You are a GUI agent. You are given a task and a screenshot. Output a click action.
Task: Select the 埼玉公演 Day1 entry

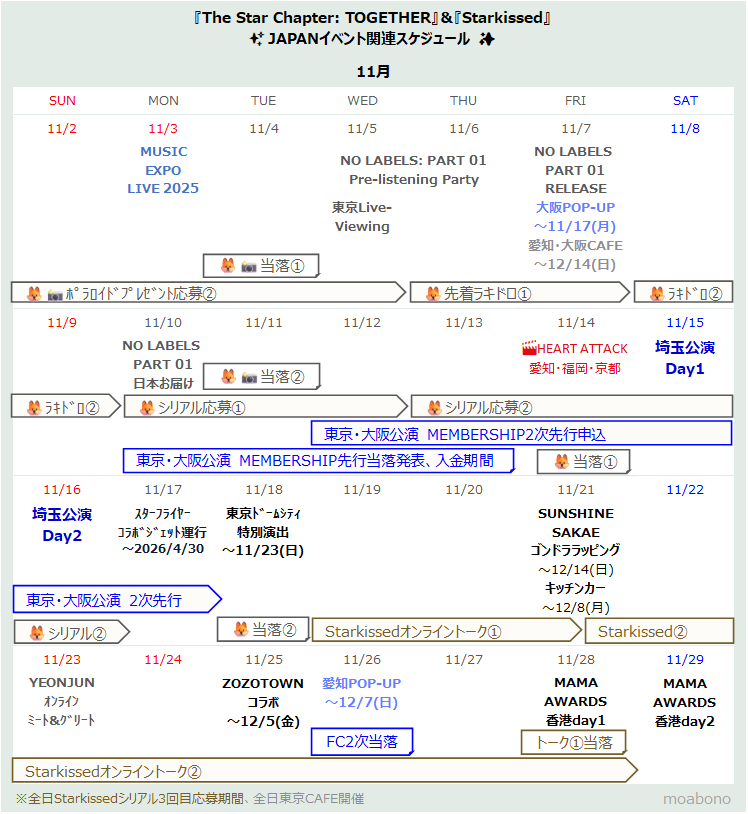pyautogui.click(x=685, y=357)
